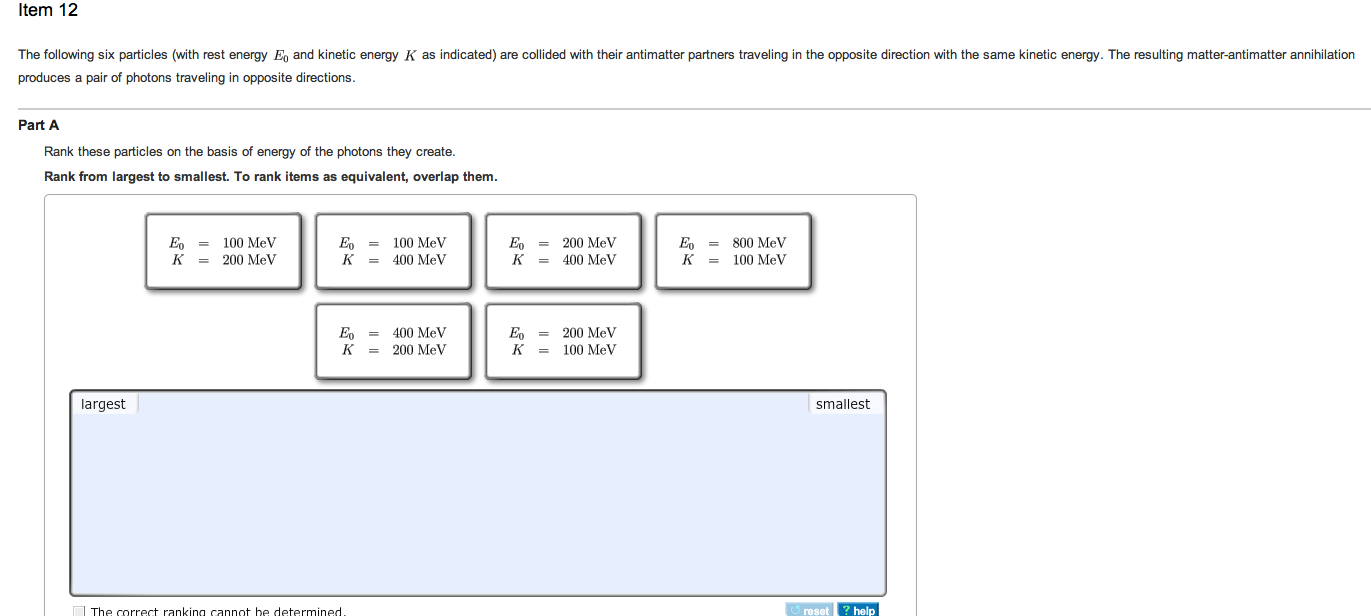Select the card with E0 400 MeV, K 200 MeV
The width and height of the screenshot is (1371, 616).
coord(393,341)
